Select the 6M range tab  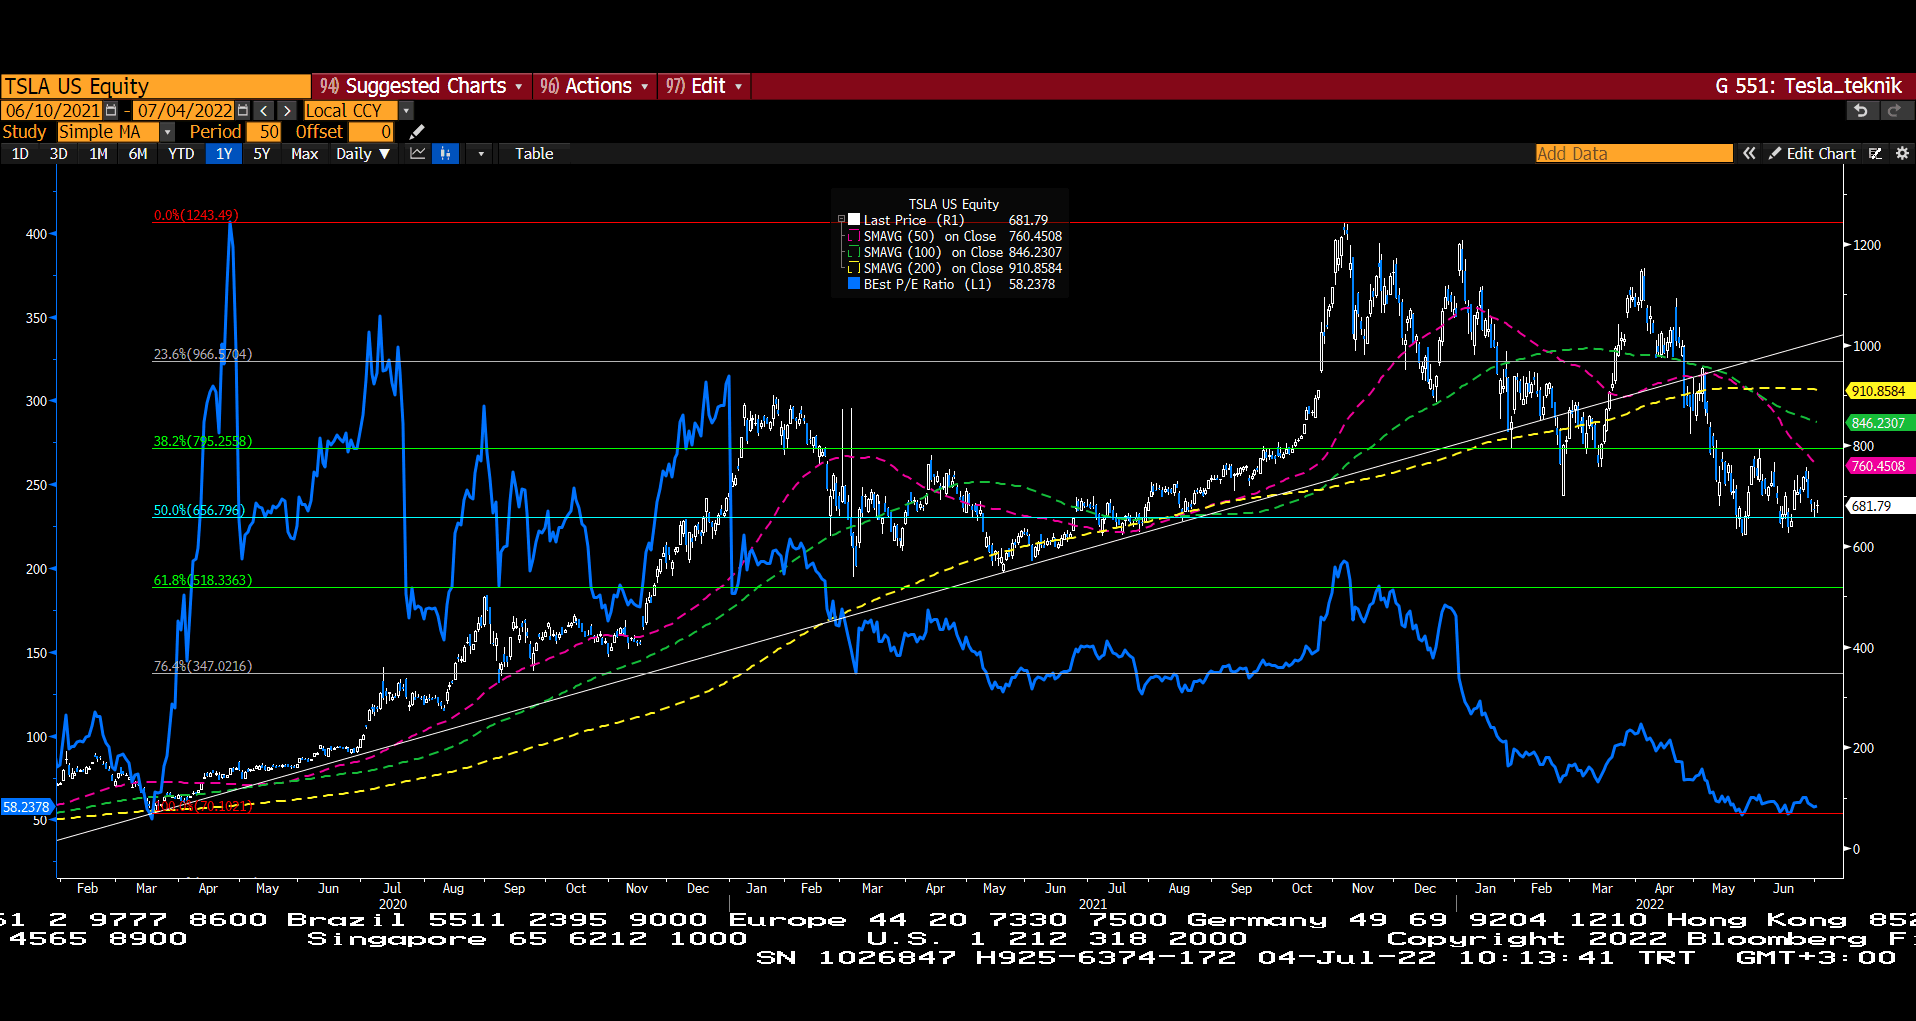(138, 154)
